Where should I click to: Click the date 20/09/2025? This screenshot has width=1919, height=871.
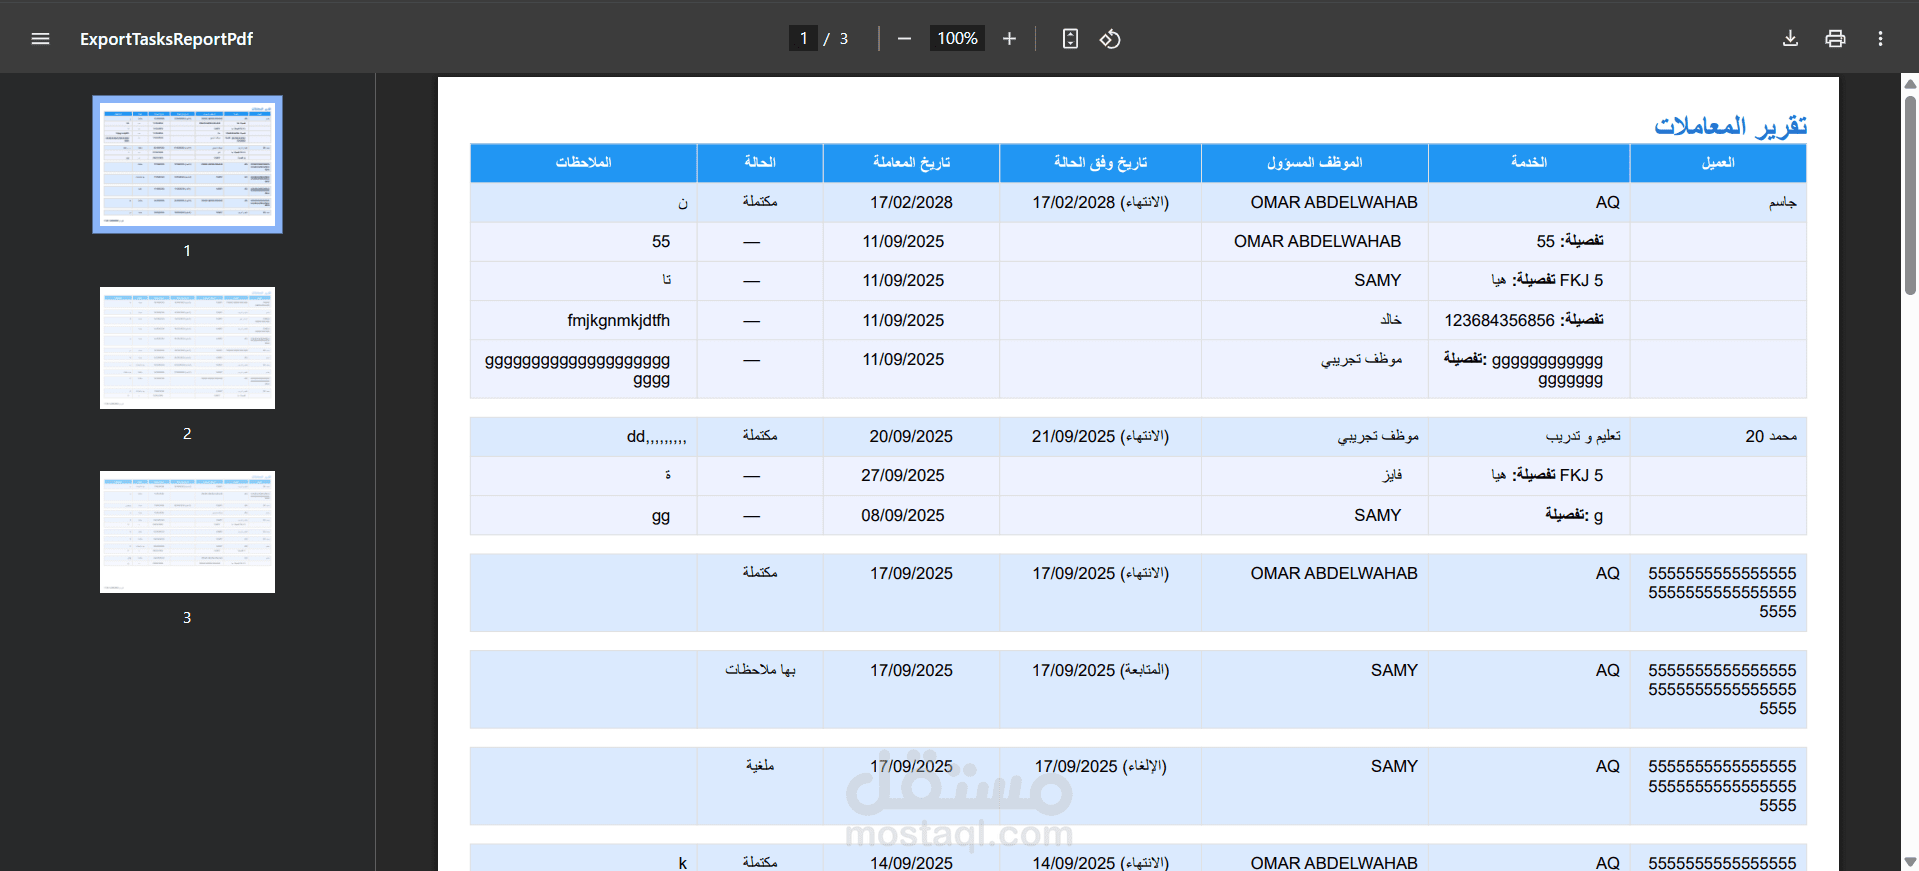tap(911, 436)
